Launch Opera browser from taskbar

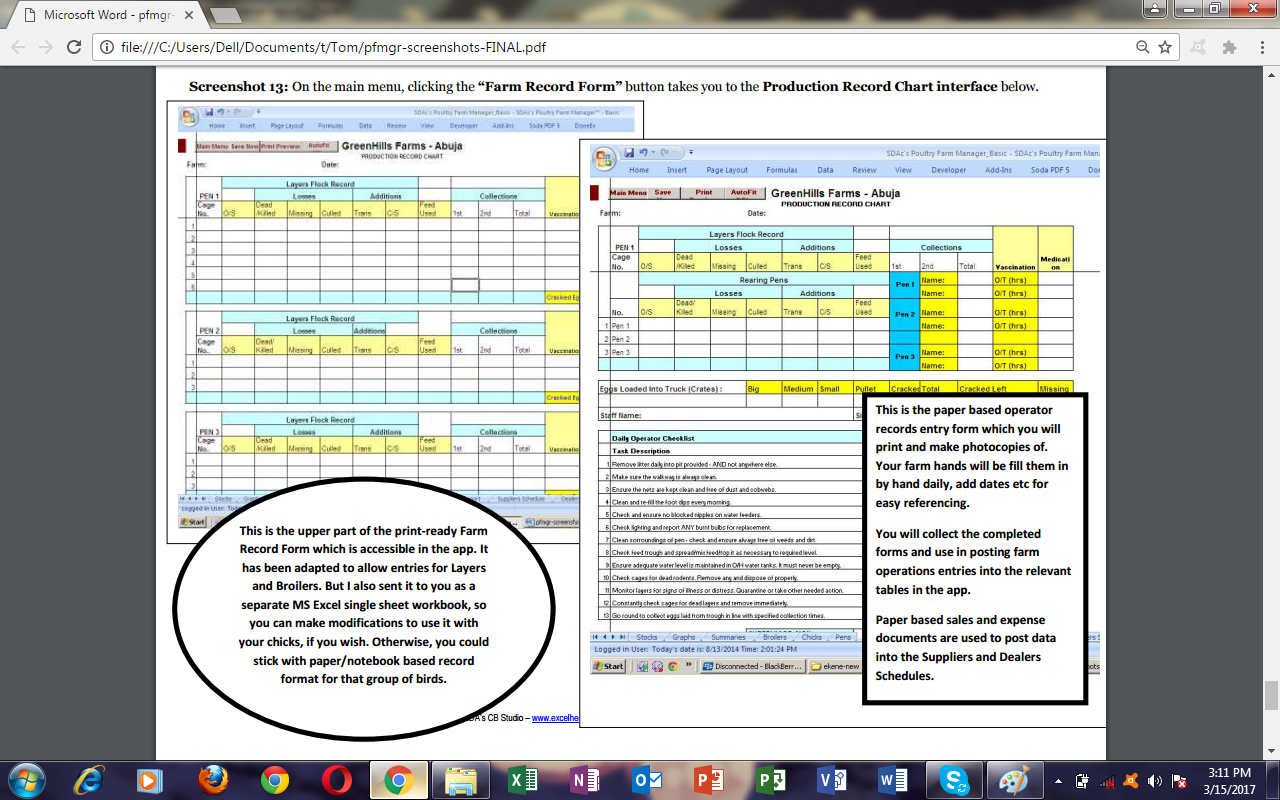click(x=336, y=780)
